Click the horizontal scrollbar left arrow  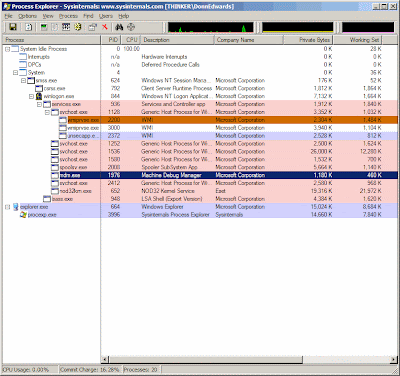click(105, 360)
